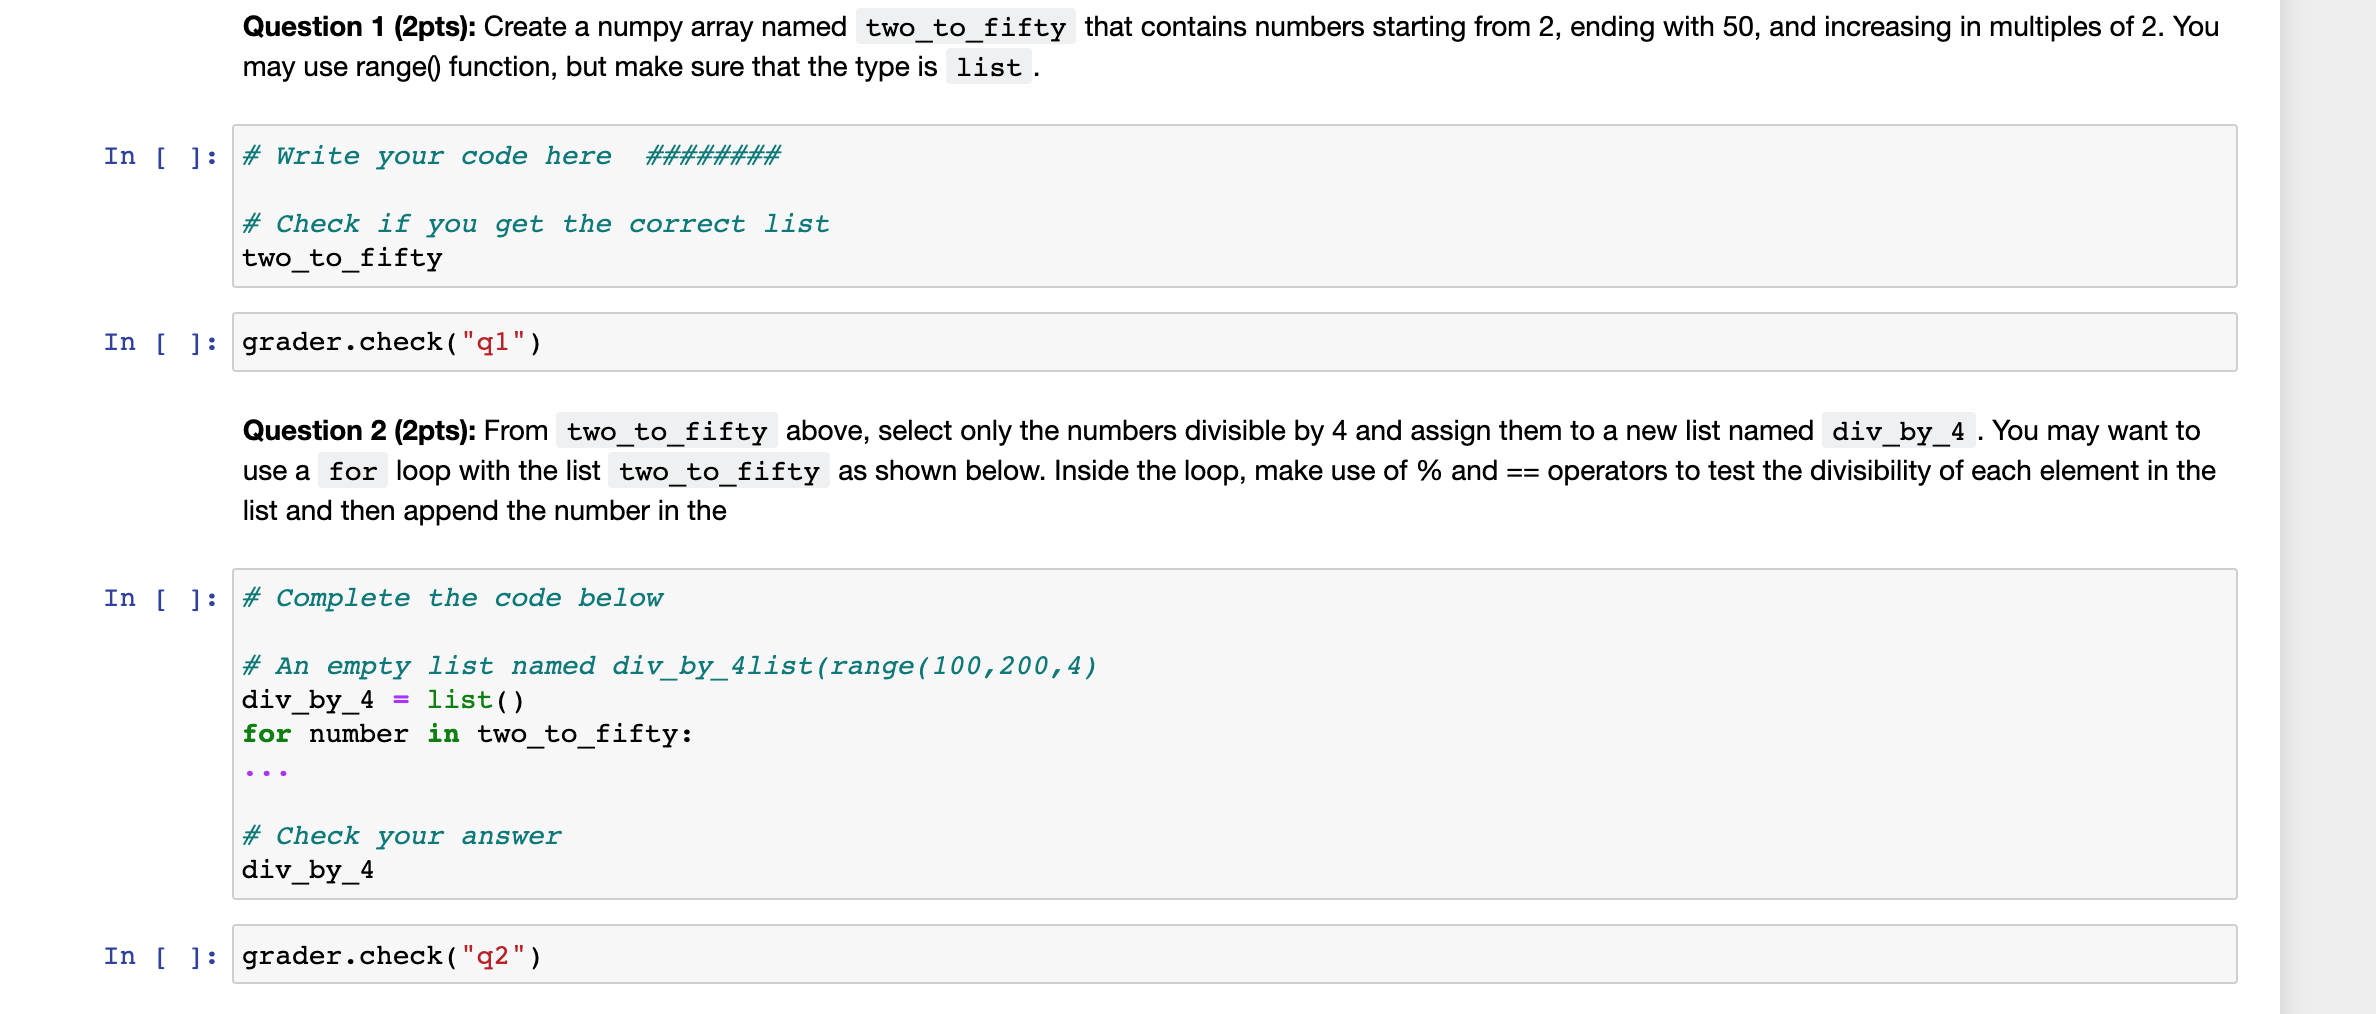This screenshot has height=1014, width=2376.
Task: Click the In [ ] prompt beside 'Complete the code below' cell
Action: [160, 598]
